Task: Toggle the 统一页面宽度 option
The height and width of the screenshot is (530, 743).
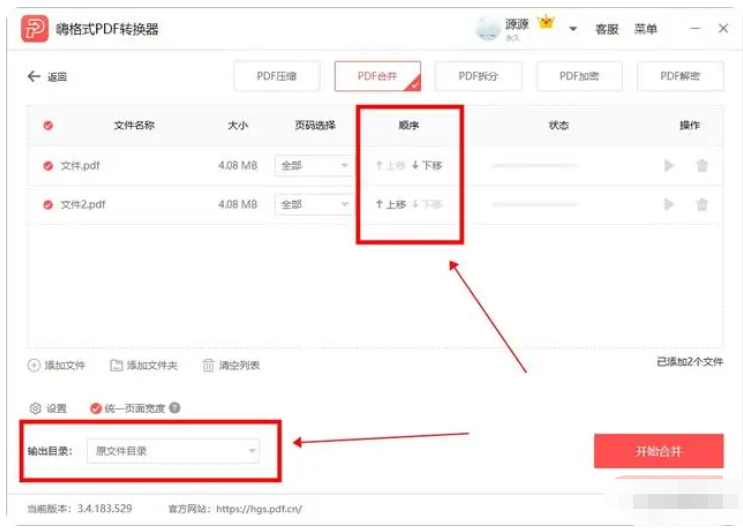Action: (x=96, y=408)
